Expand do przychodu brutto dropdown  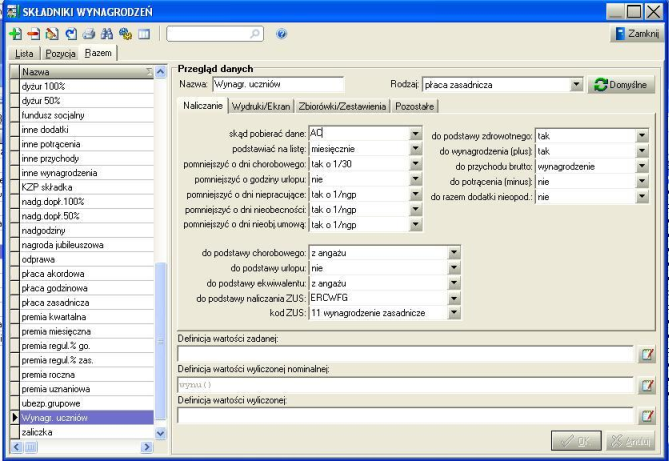point(642,166)
